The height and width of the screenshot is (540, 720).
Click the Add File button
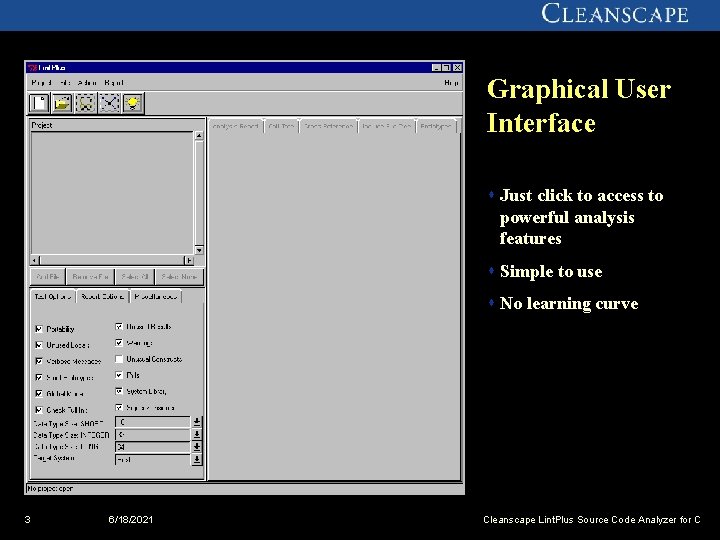pyautogui.click(x=48, y=277)
